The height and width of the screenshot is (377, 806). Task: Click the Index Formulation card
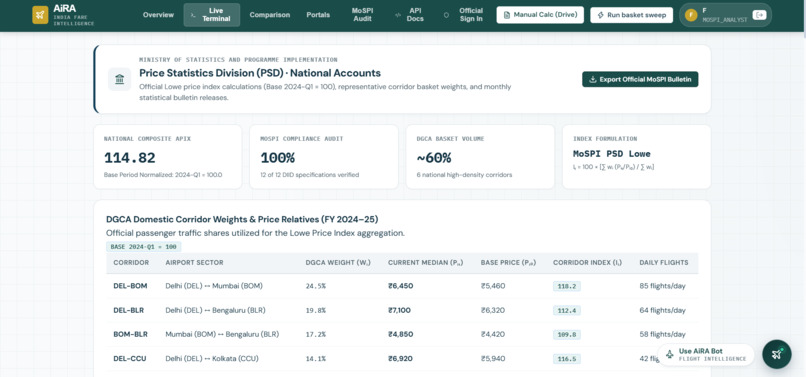point(636,157)
